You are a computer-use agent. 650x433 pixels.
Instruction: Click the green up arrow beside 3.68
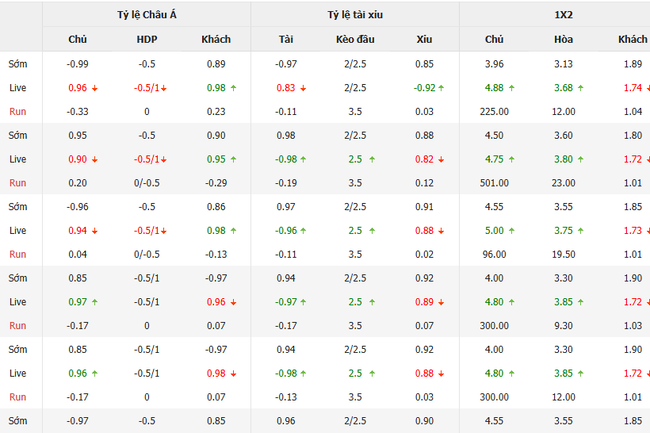coord(583,88)
